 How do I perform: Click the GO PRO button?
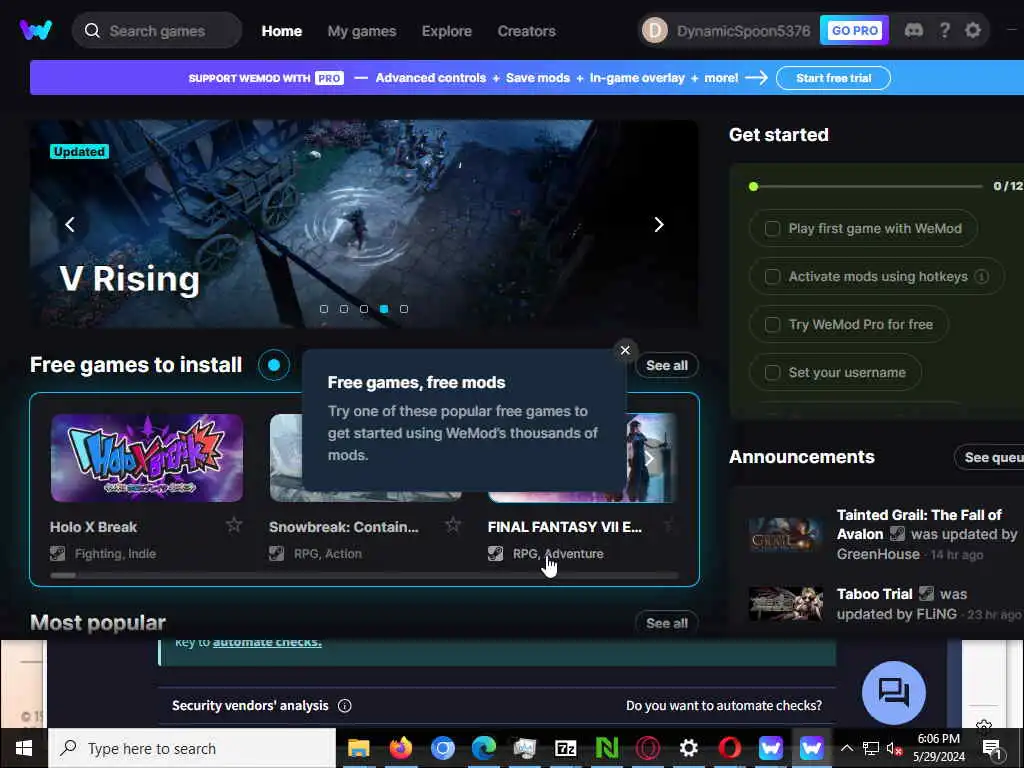click(854, 30)
